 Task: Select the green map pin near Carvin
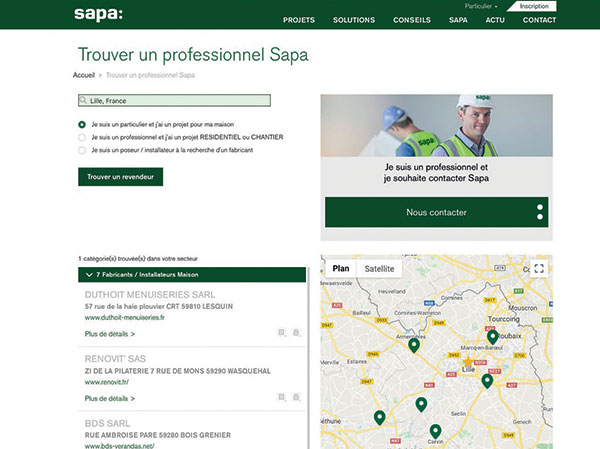click(435, 431)
